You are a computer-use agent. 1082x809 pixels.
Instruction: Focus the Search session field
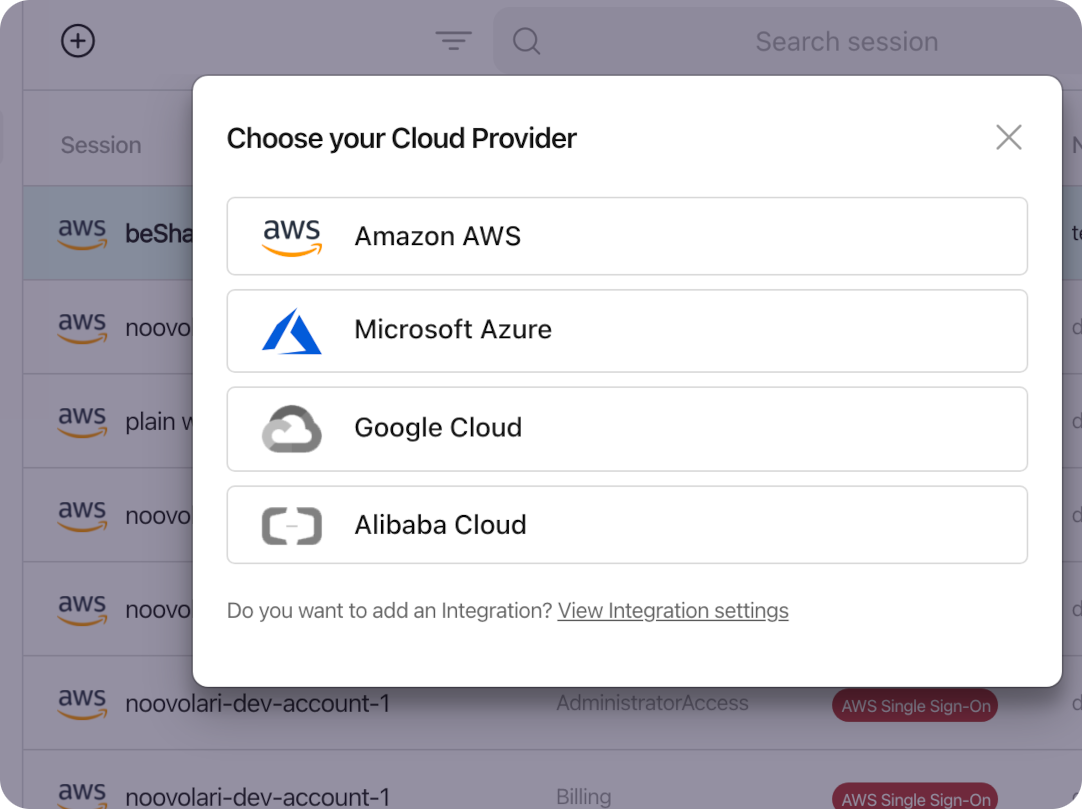pyautogui.click(x=787, y=41)
